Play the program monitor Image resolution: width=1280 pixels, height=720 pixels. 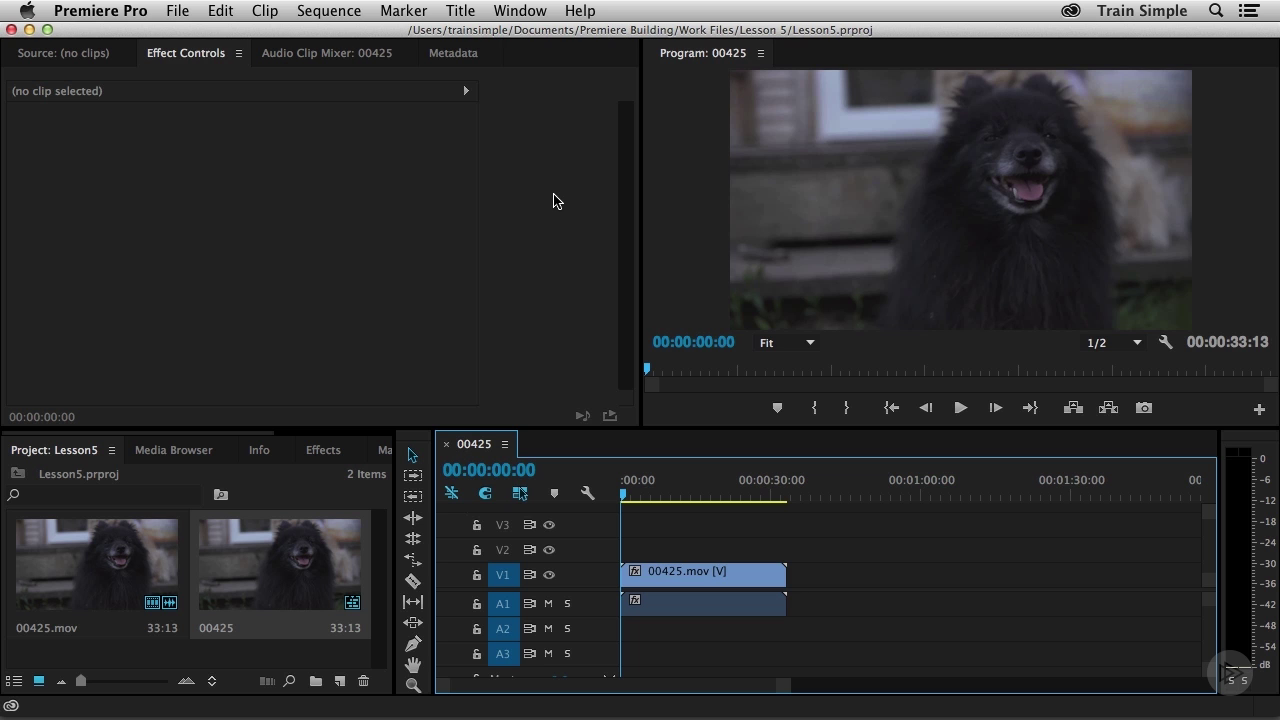960,408
